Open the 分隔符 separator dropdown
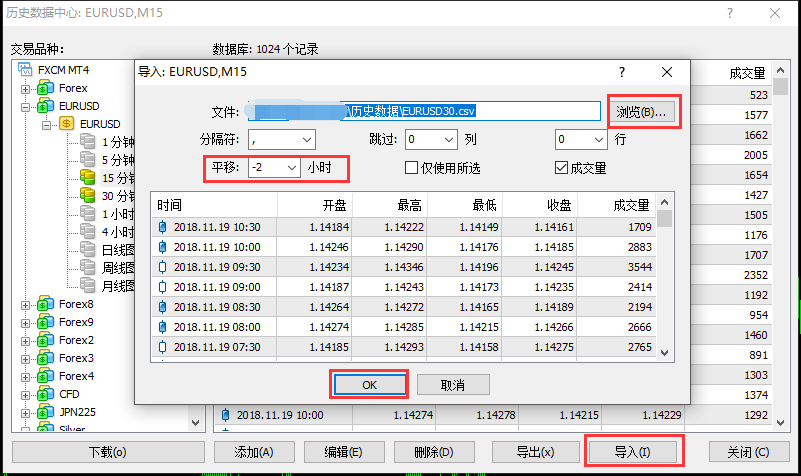This screenshot has width=801, height=476. pos(305,140)
